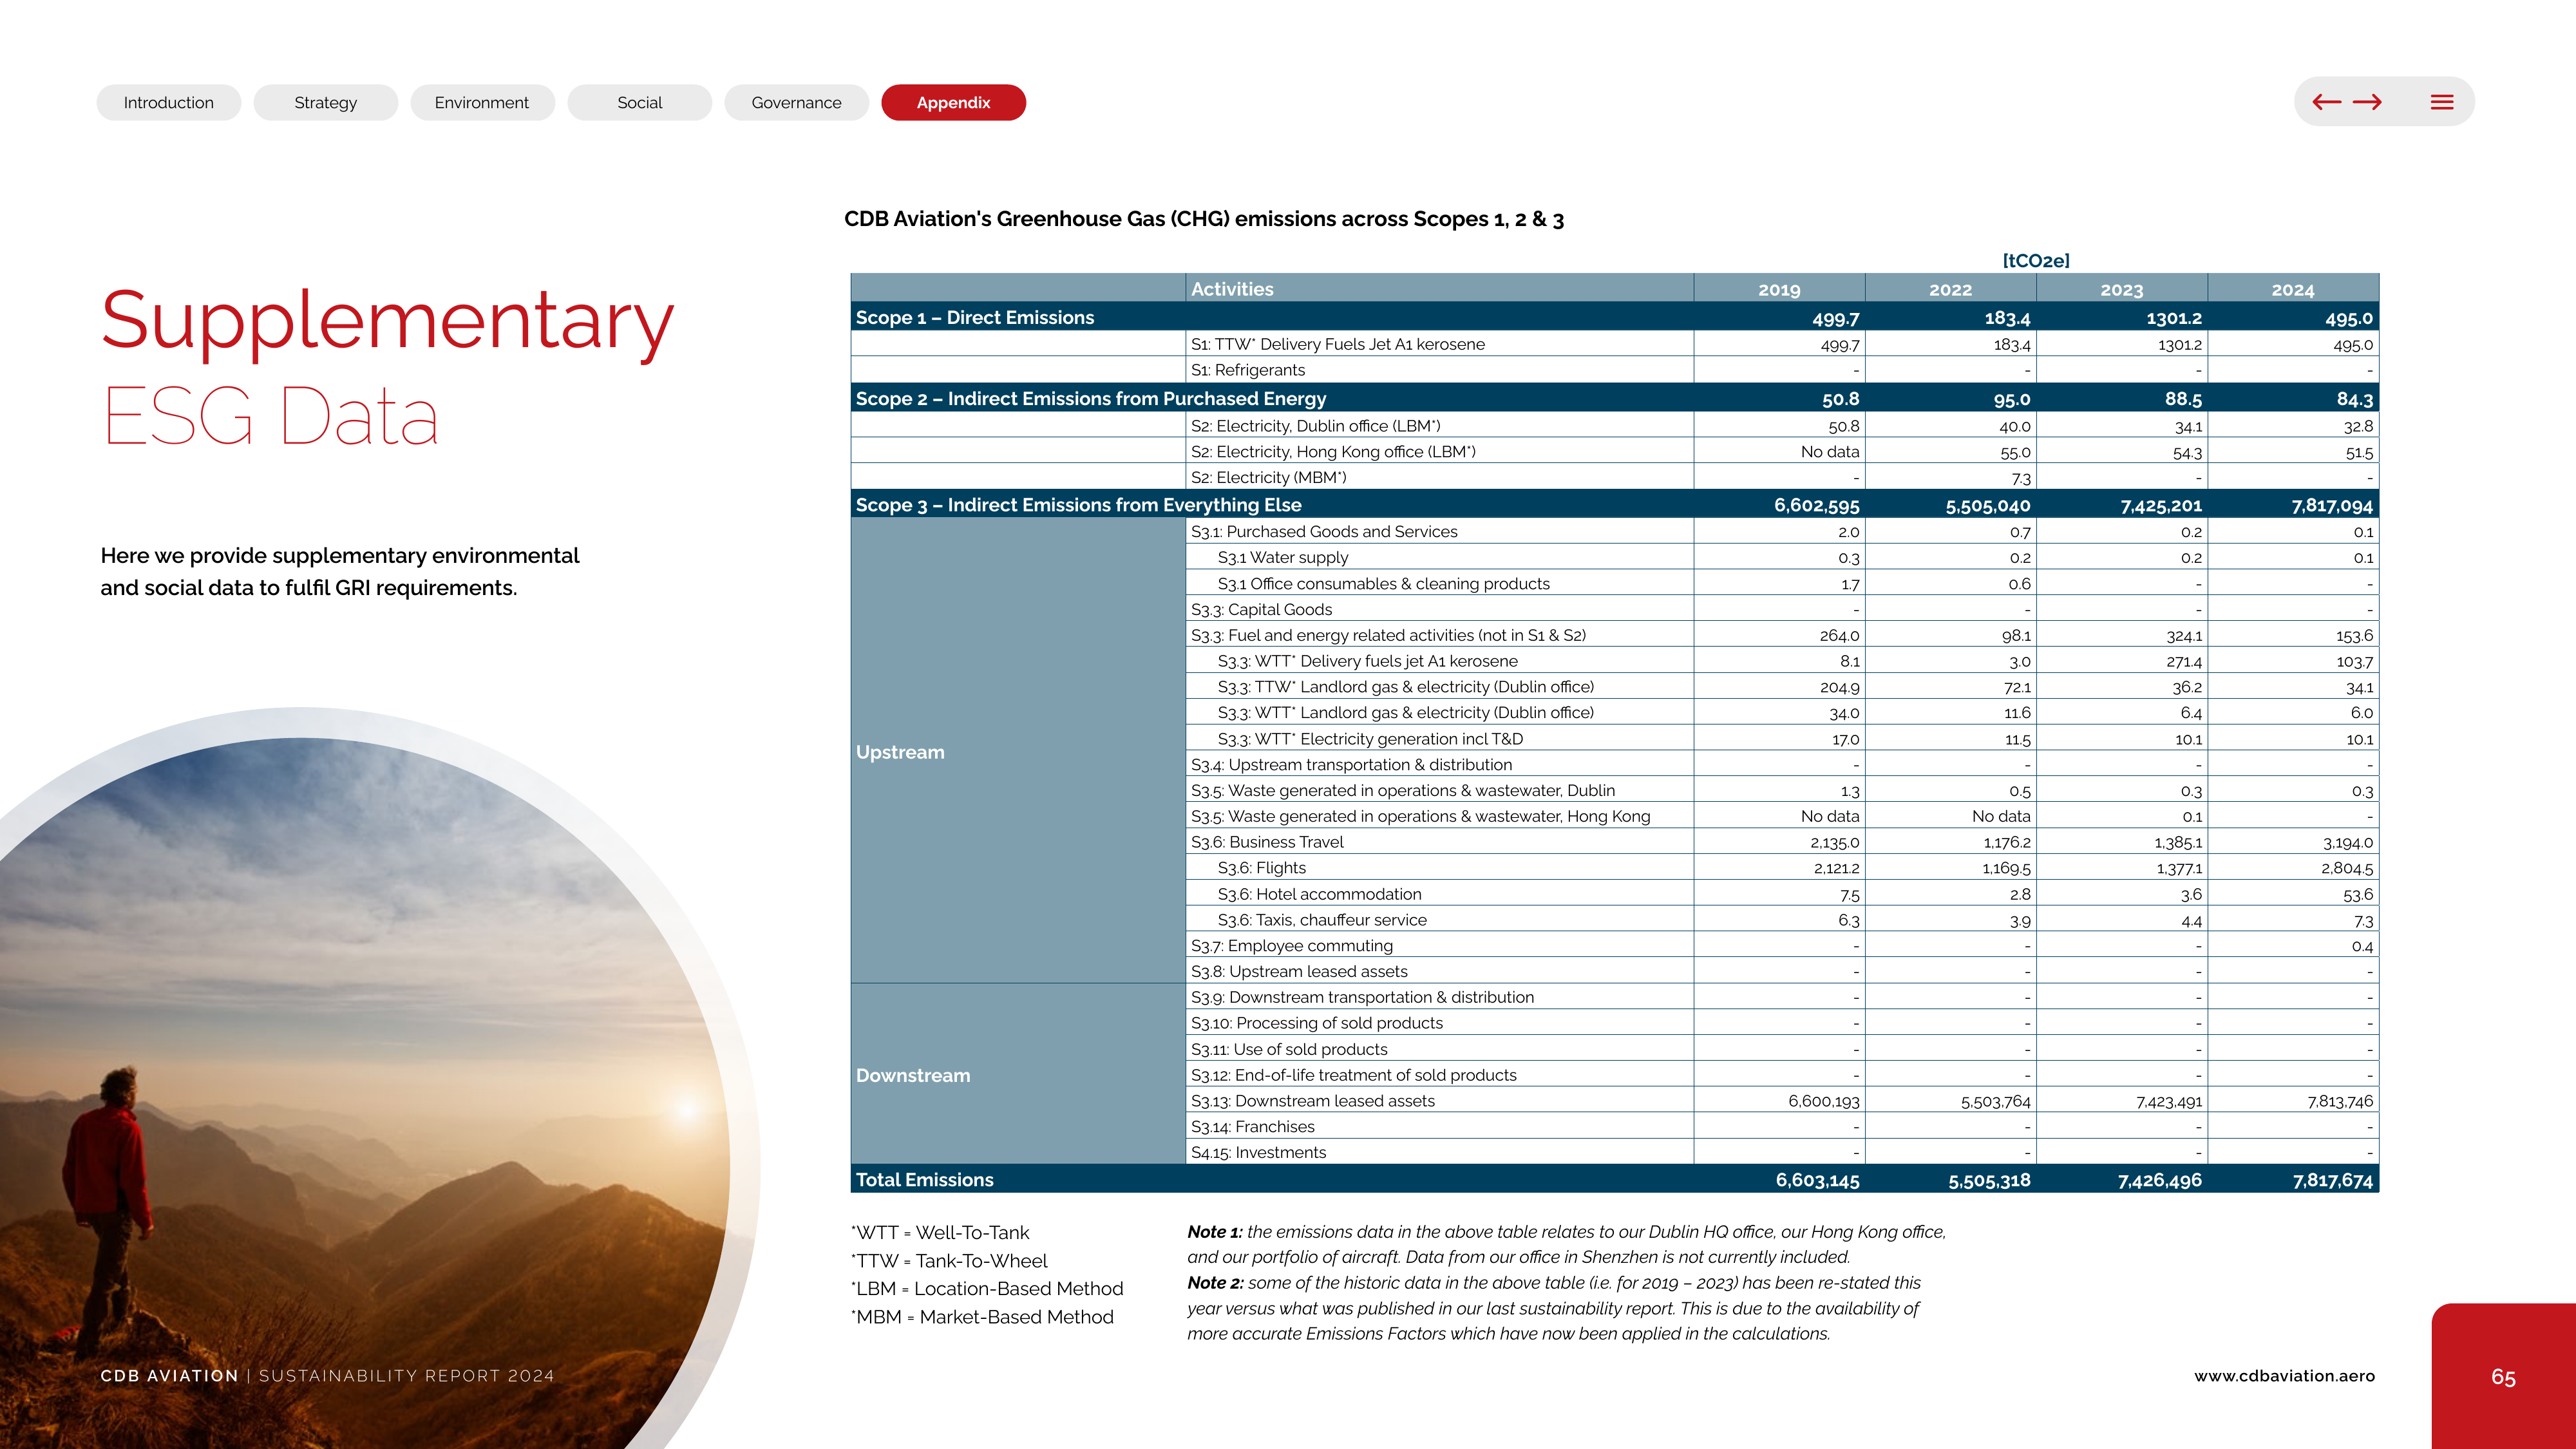Click the '[tCO2e]' unit label
2576x1449 pixels.
pyautogui.click(x=2036, y=261)
